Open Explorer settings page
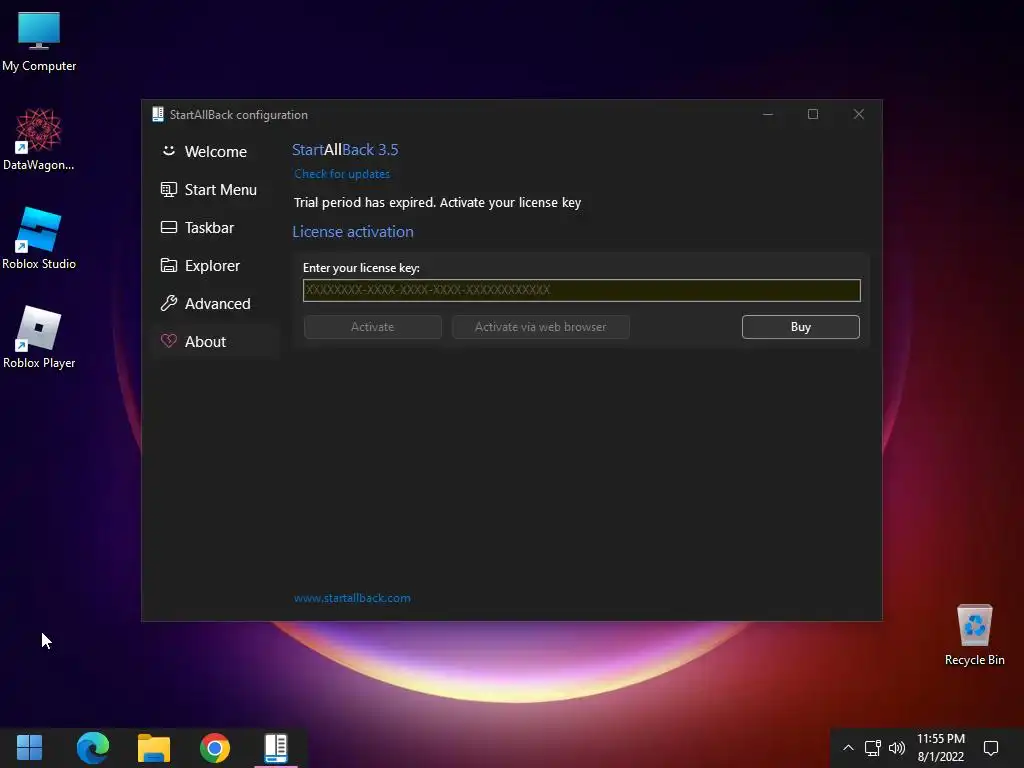The width and height of the screenshot is (1024, 768). click(x=215, y=266)
